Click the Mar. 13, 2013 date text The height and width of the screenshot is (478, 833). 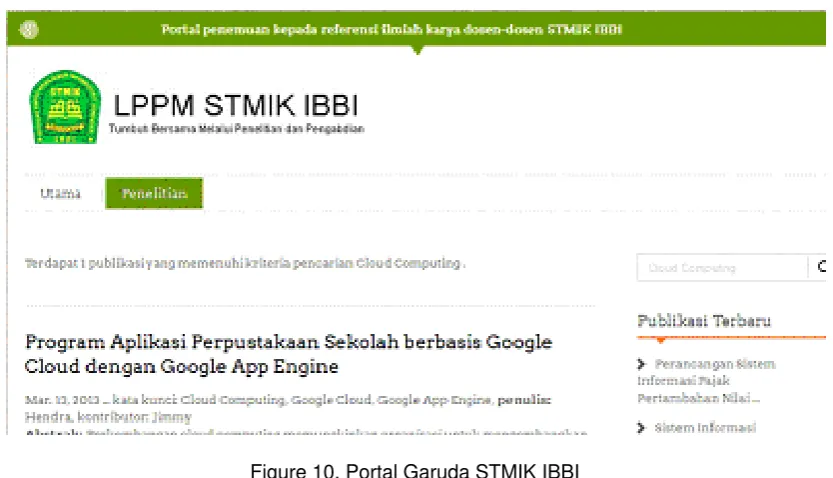62,399
